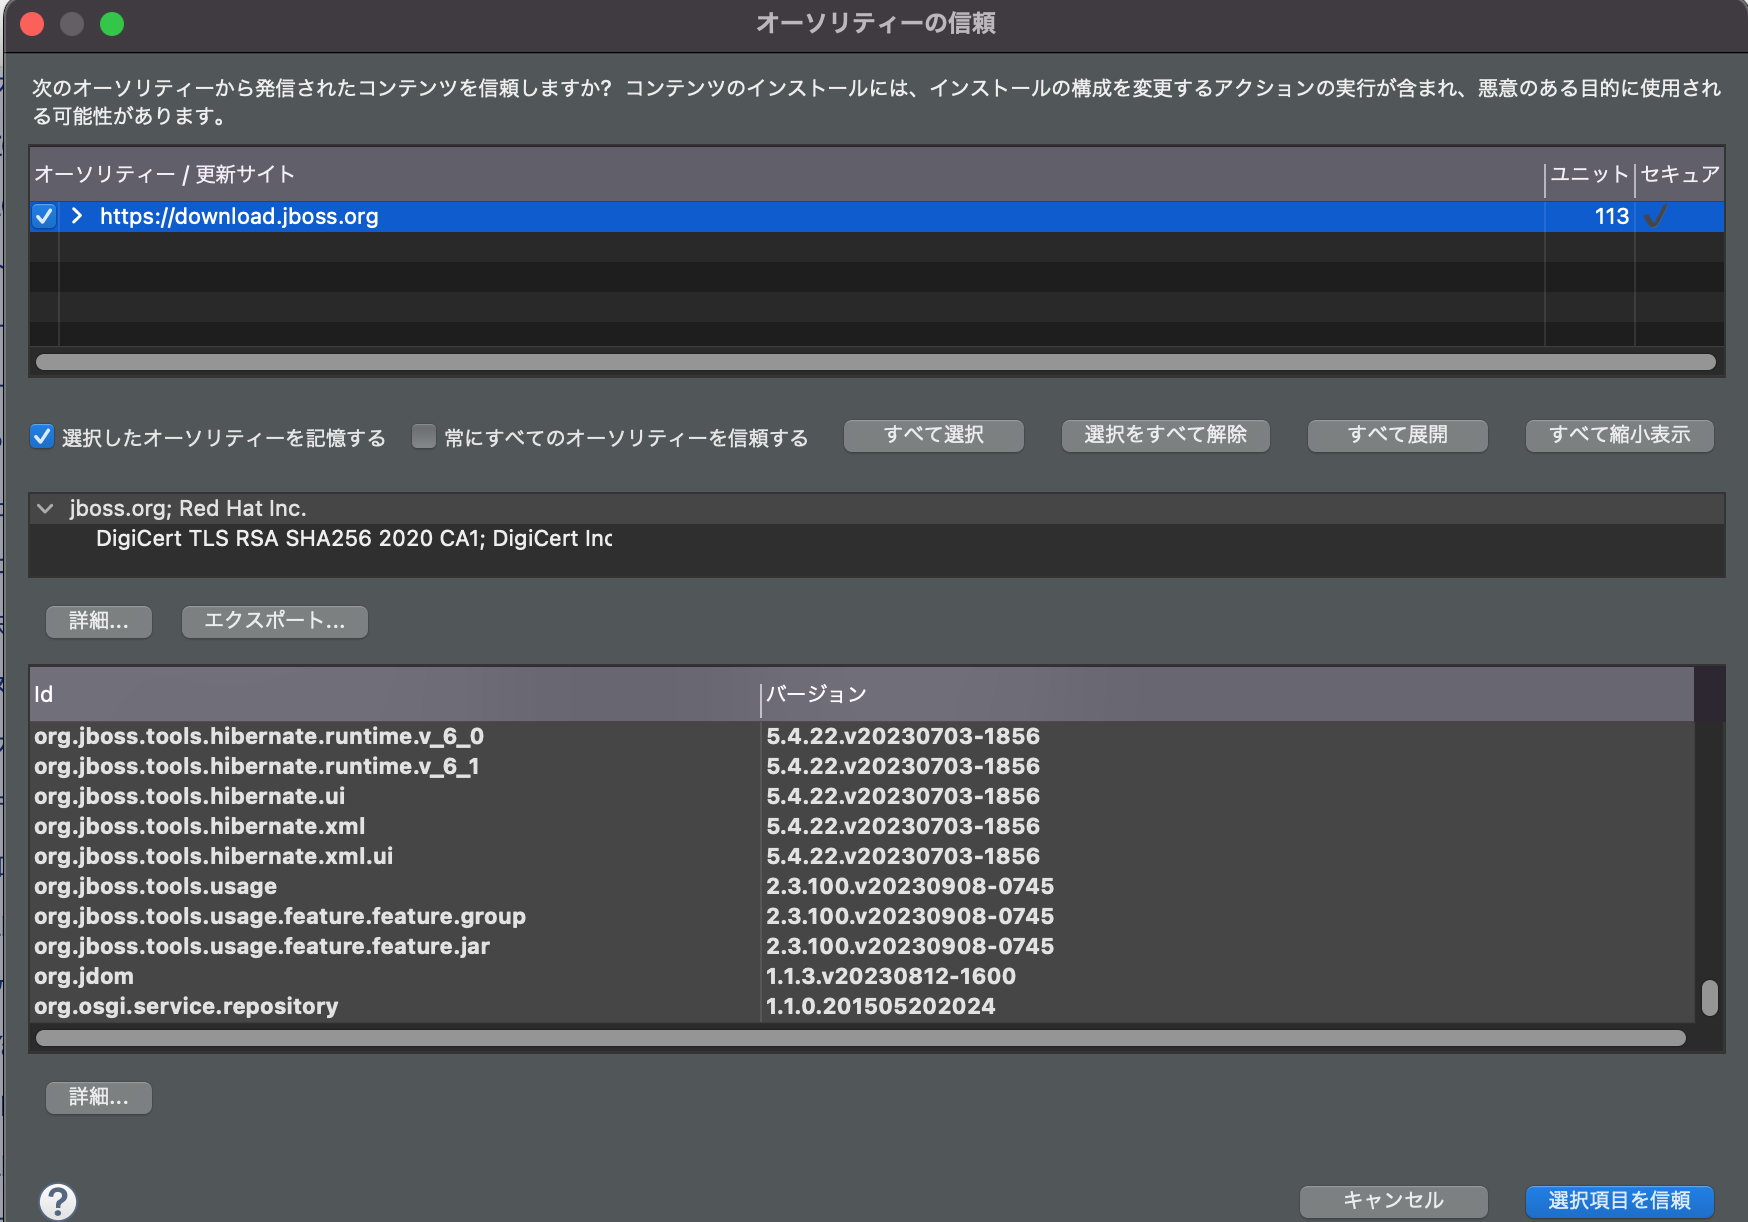Expand the https://download.jboss.org tree entry
Screen dimensions: 1748x1222
tap(77, 216)
